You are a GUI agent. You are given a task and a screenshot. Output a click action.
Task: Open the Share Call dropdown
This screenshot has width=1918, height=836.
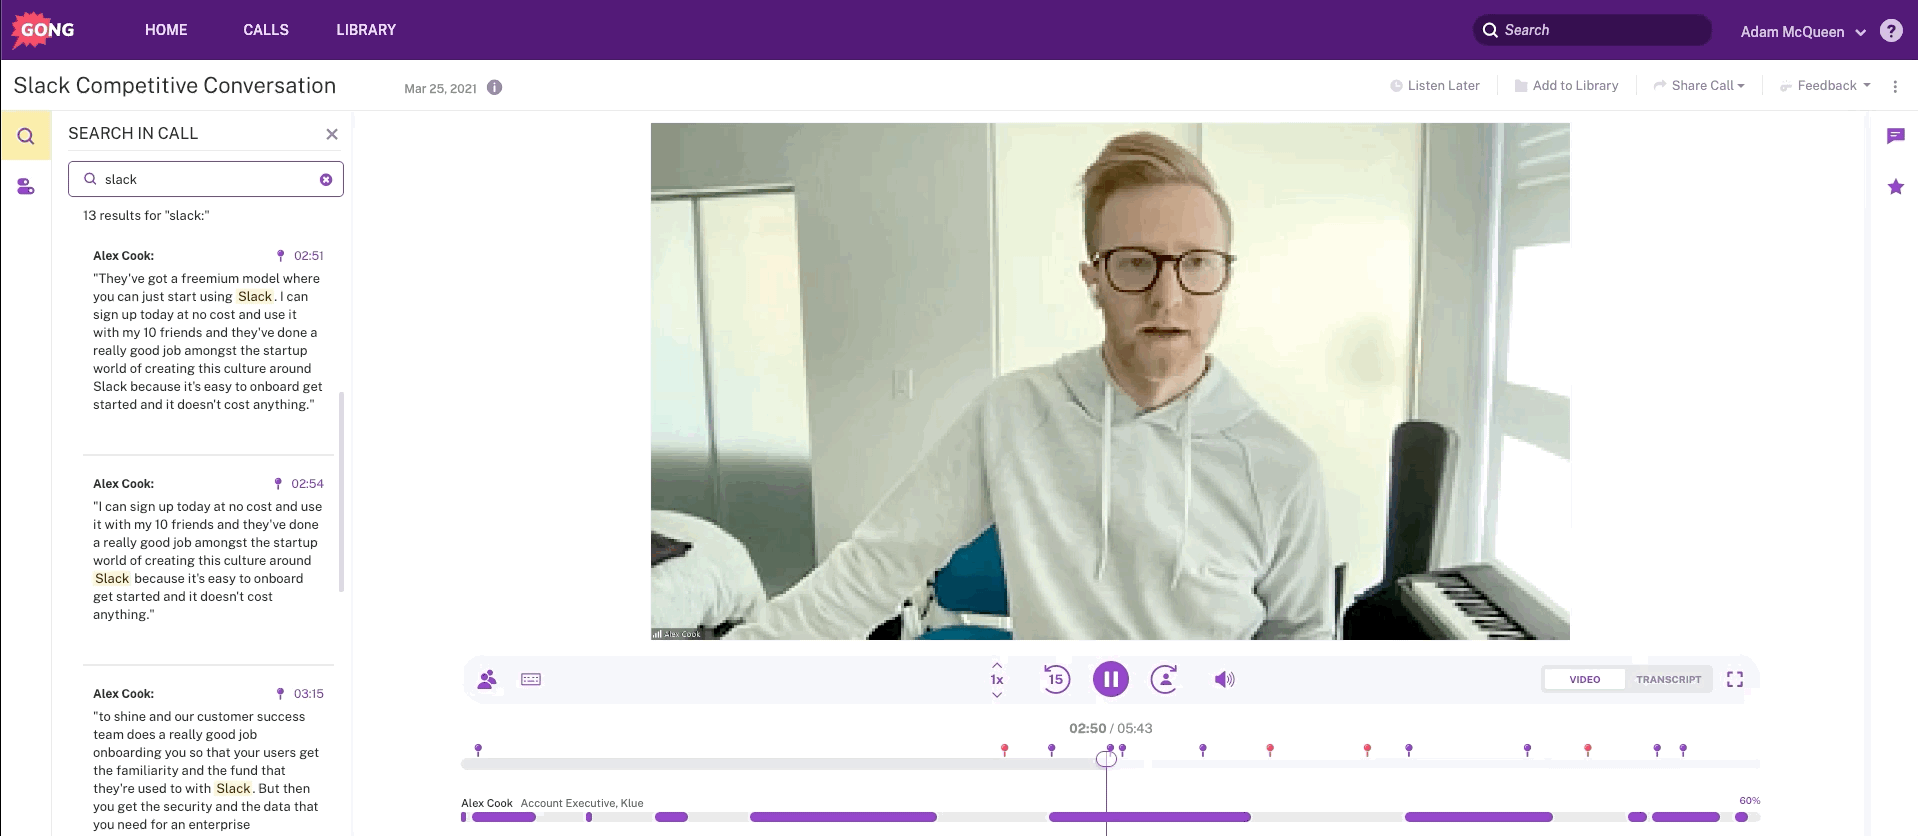click(1699, 86)
